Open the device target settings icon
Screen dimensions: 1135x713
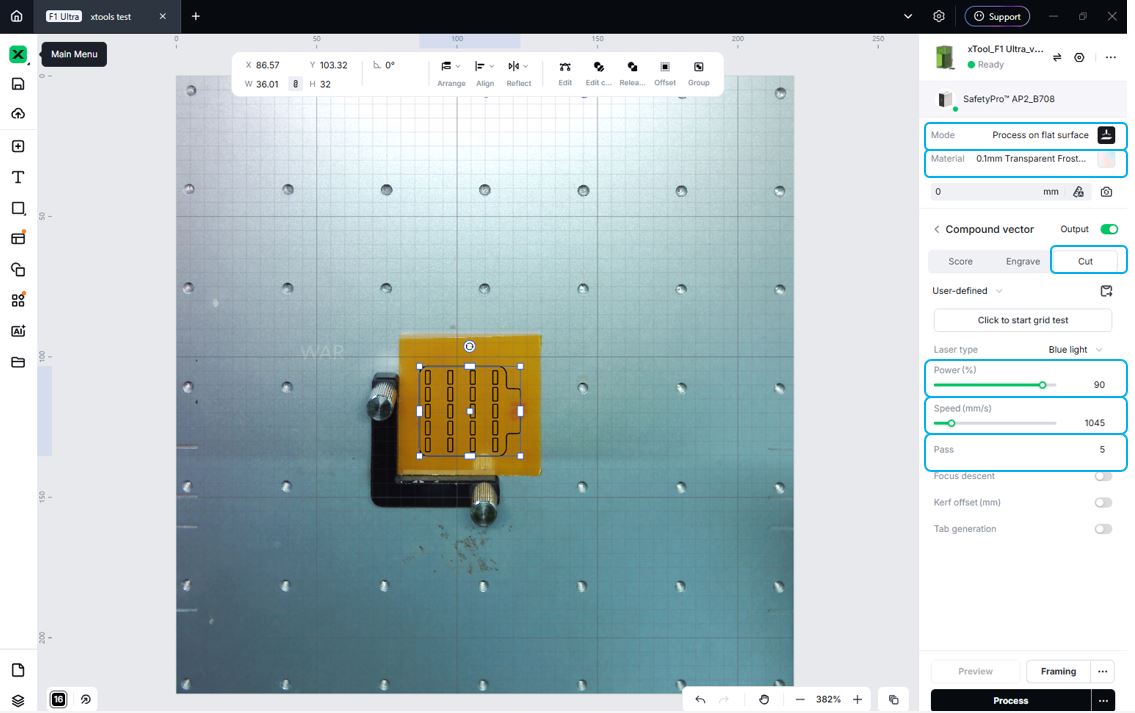[x=1079, y=57]
